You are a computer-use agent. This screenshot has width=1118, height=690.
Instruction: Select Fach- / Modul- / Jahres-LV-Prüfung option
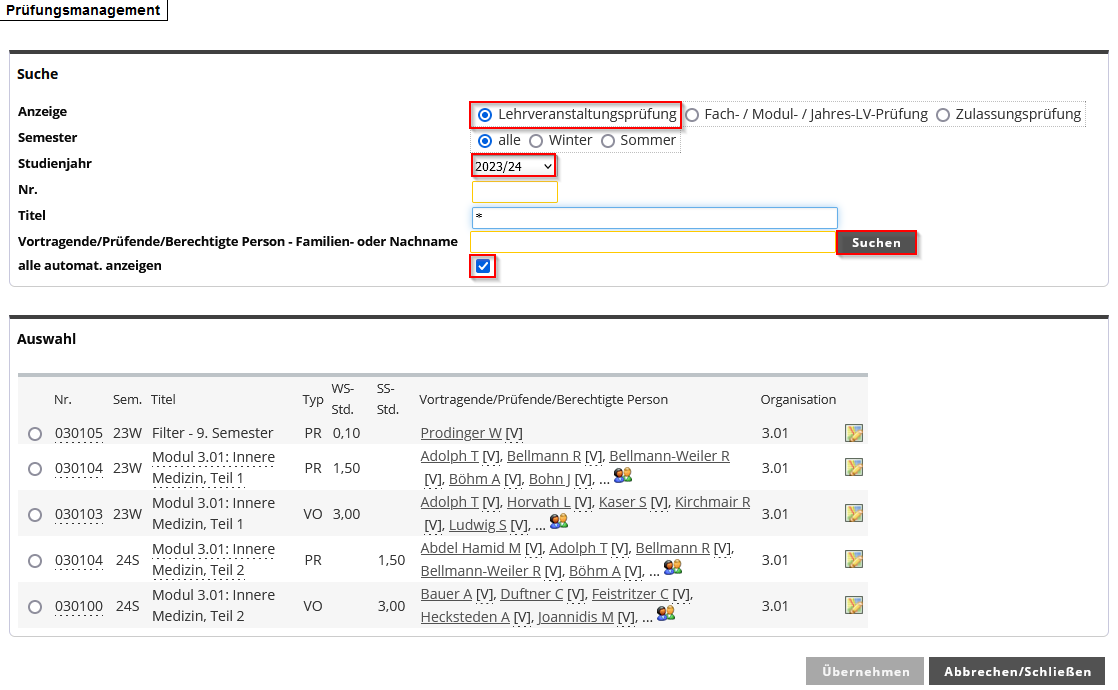(x=692, y=115)
